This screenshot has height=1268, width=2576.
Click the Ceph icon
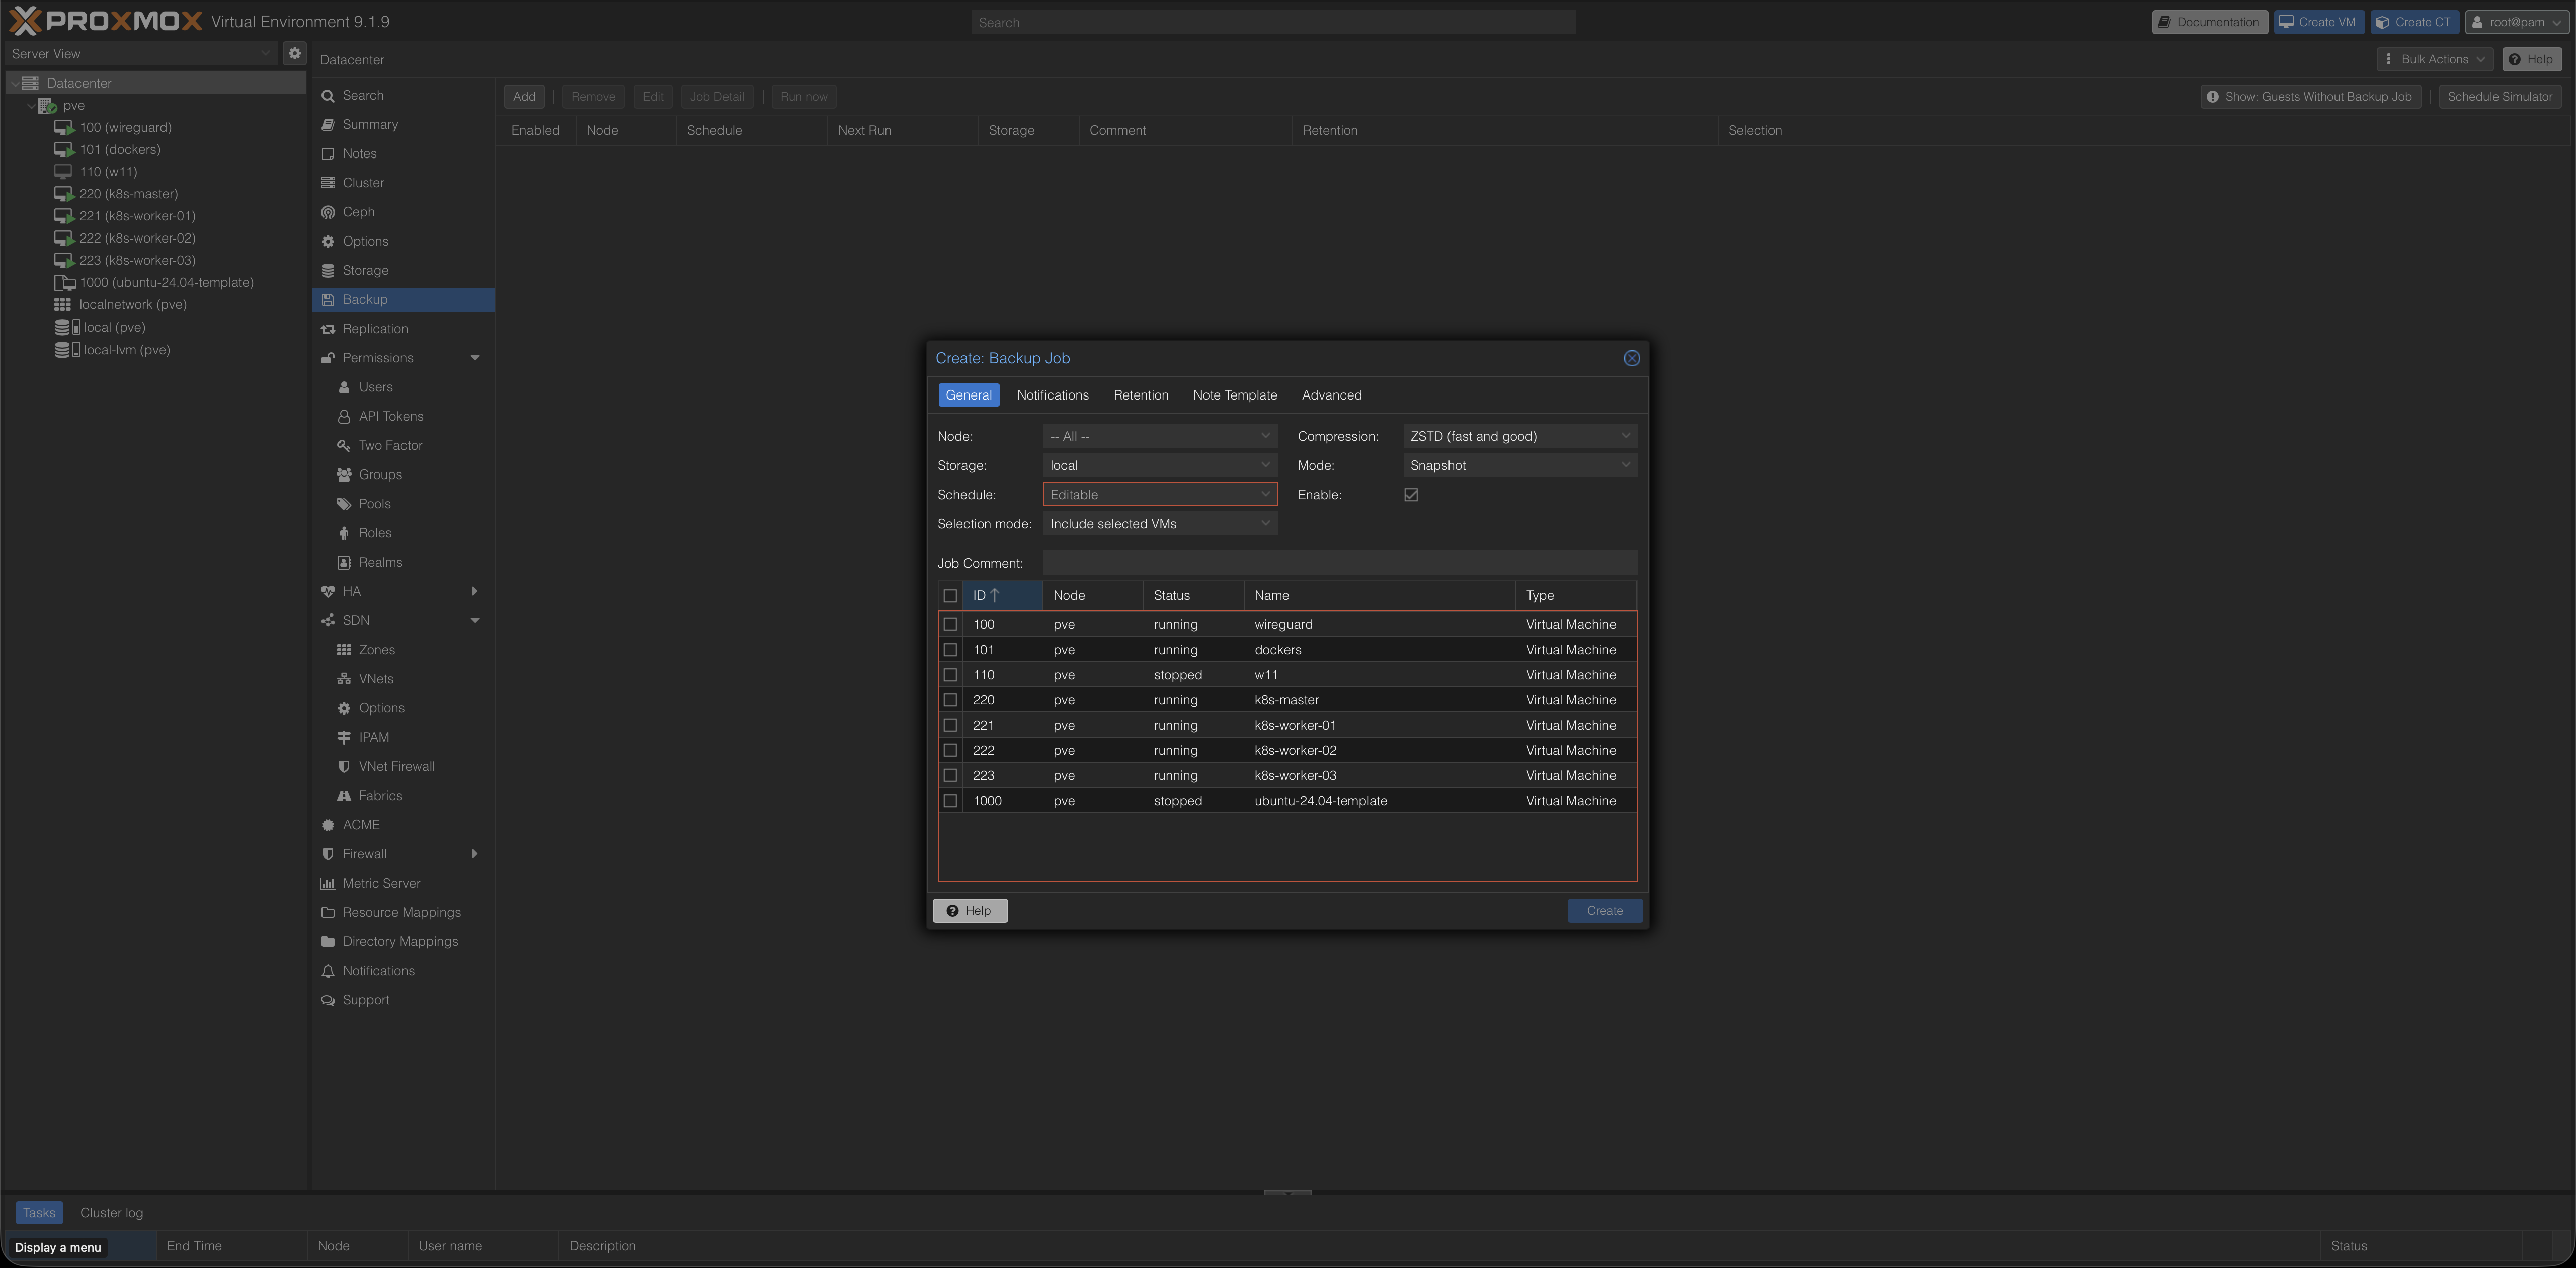328,212
